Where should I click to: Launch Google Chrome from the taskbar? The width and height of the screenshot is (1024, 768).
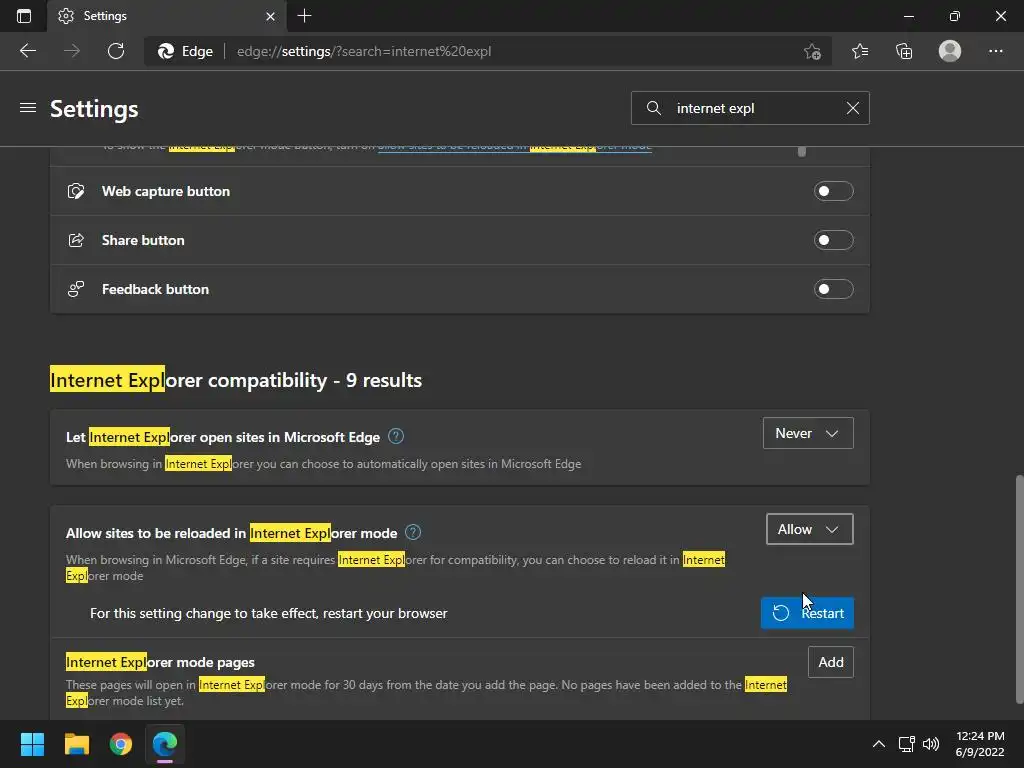coord(121,744)
